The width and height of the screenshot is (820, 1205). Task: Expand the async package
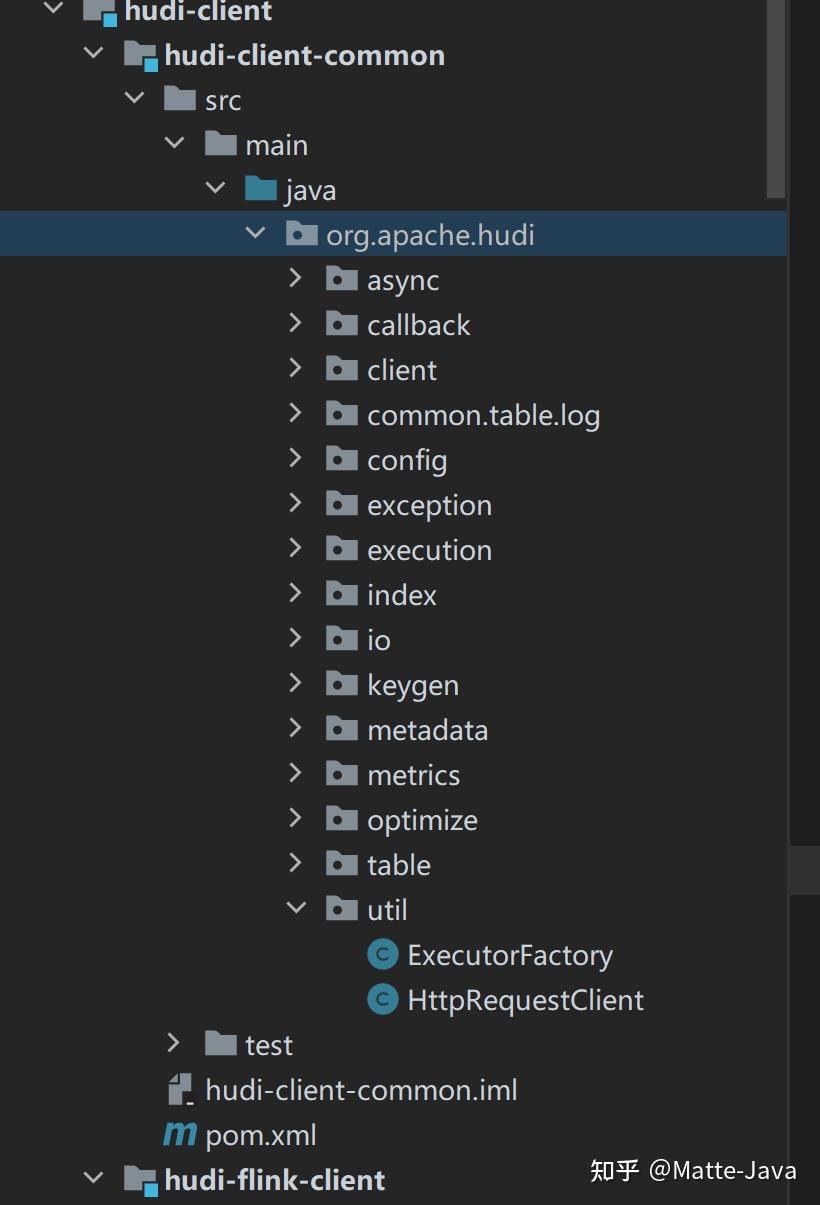click(x=295, y=279)
